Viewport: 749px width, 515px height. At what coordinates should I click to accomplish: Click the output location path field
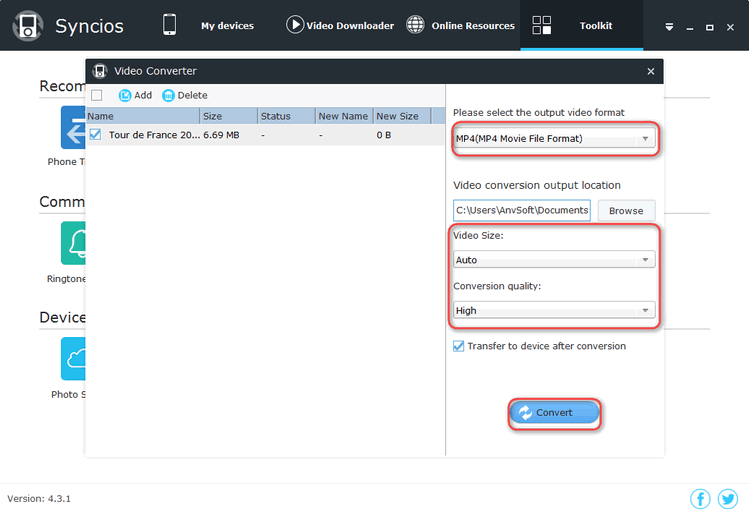(x=522, y=210)
